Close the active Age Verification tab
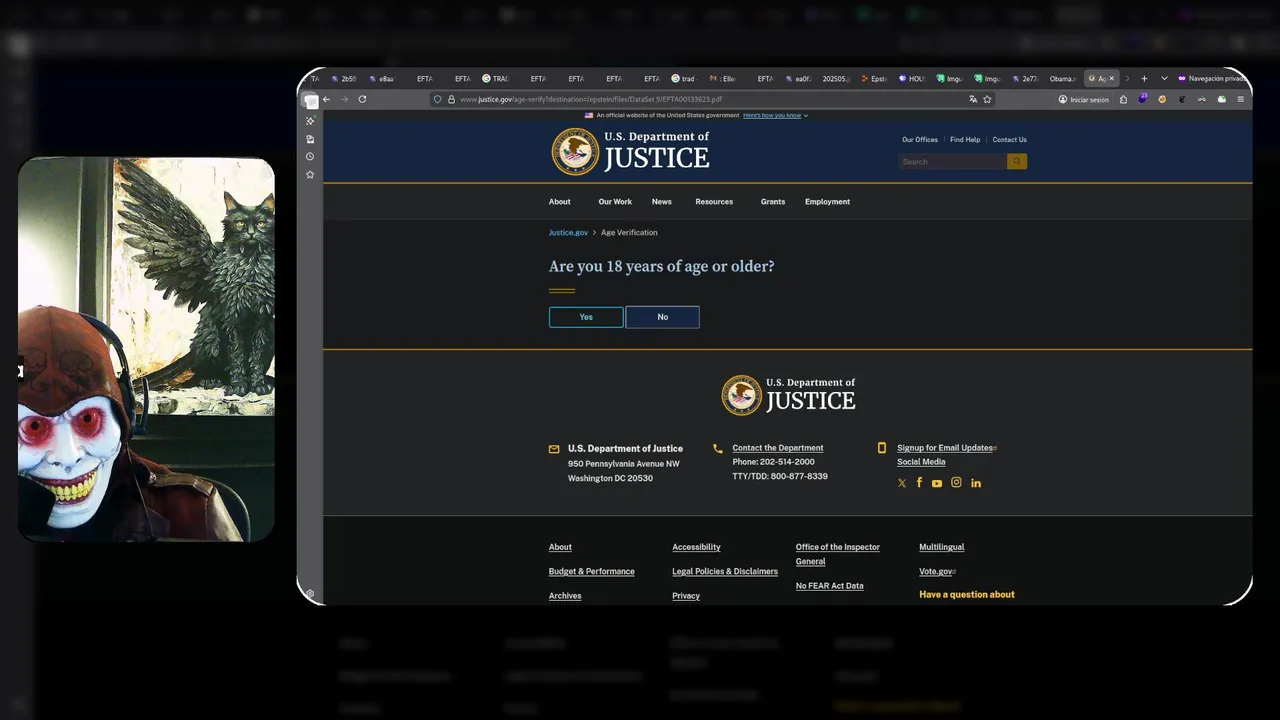Viewport: 1280px width, 720px height. pos(1111,78)
